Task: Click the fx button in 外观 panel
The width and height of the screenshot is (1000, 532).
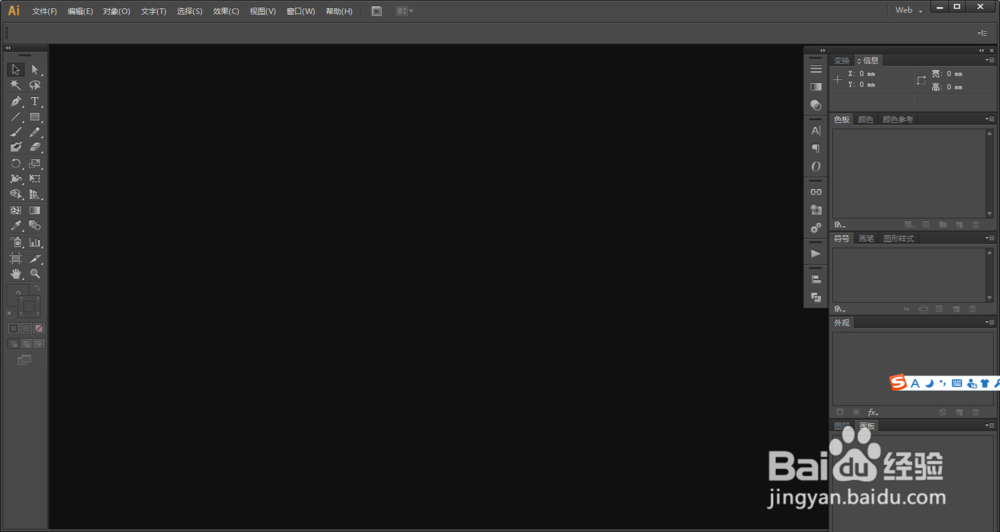Action: pos(873,413)
